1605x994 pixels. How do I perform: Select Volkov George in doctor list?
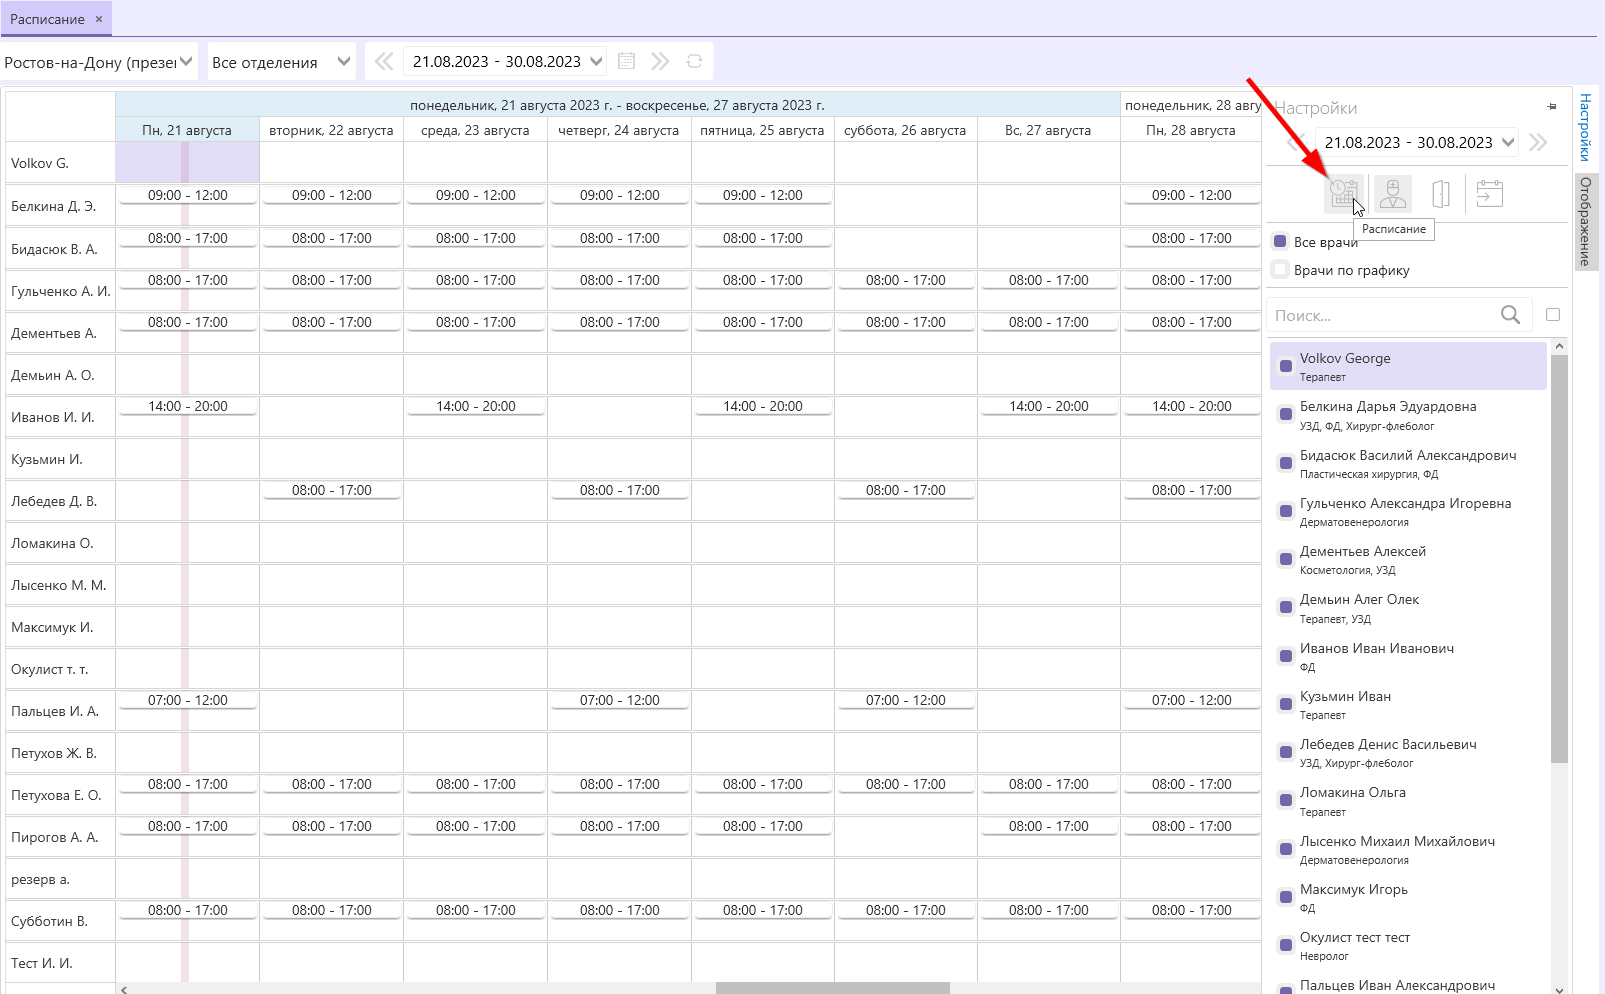click(x=1408, y=366)
